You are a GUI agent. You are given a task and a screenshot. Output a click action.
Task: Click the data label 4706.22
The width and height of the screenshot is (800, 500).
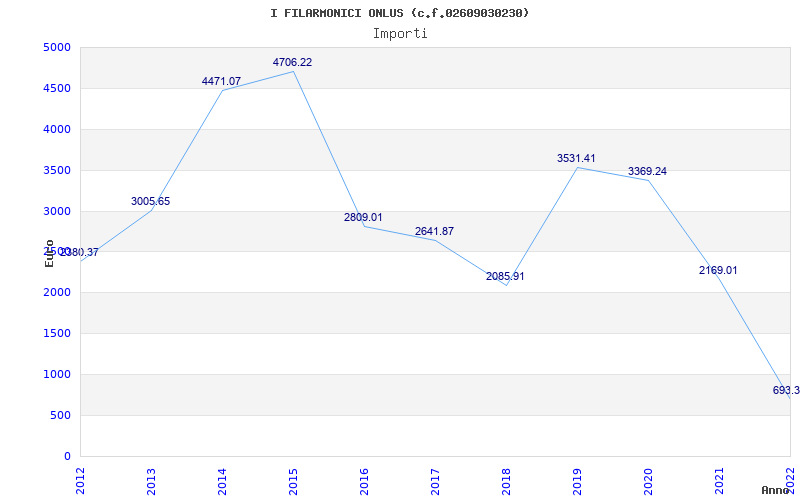tap(292, 62)
